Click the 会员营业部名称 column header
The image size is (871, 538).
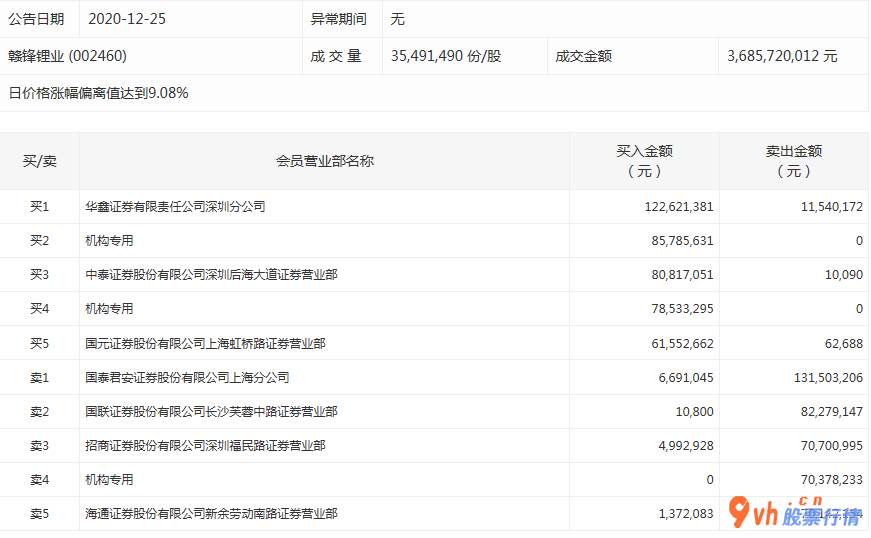(x=325, y=161)
